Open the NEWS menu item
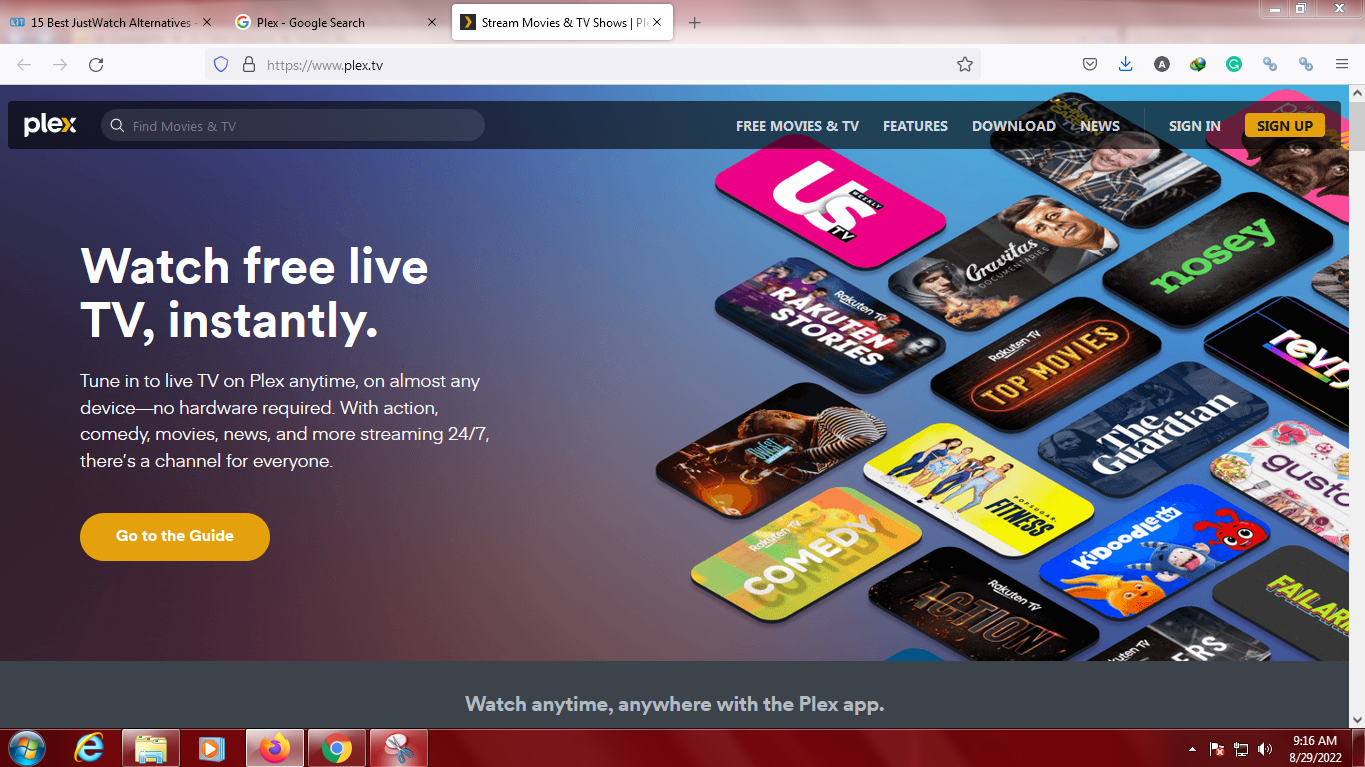Viewport: 1365px width, 767px height. pyautogui.click(x=1100, y=126)
